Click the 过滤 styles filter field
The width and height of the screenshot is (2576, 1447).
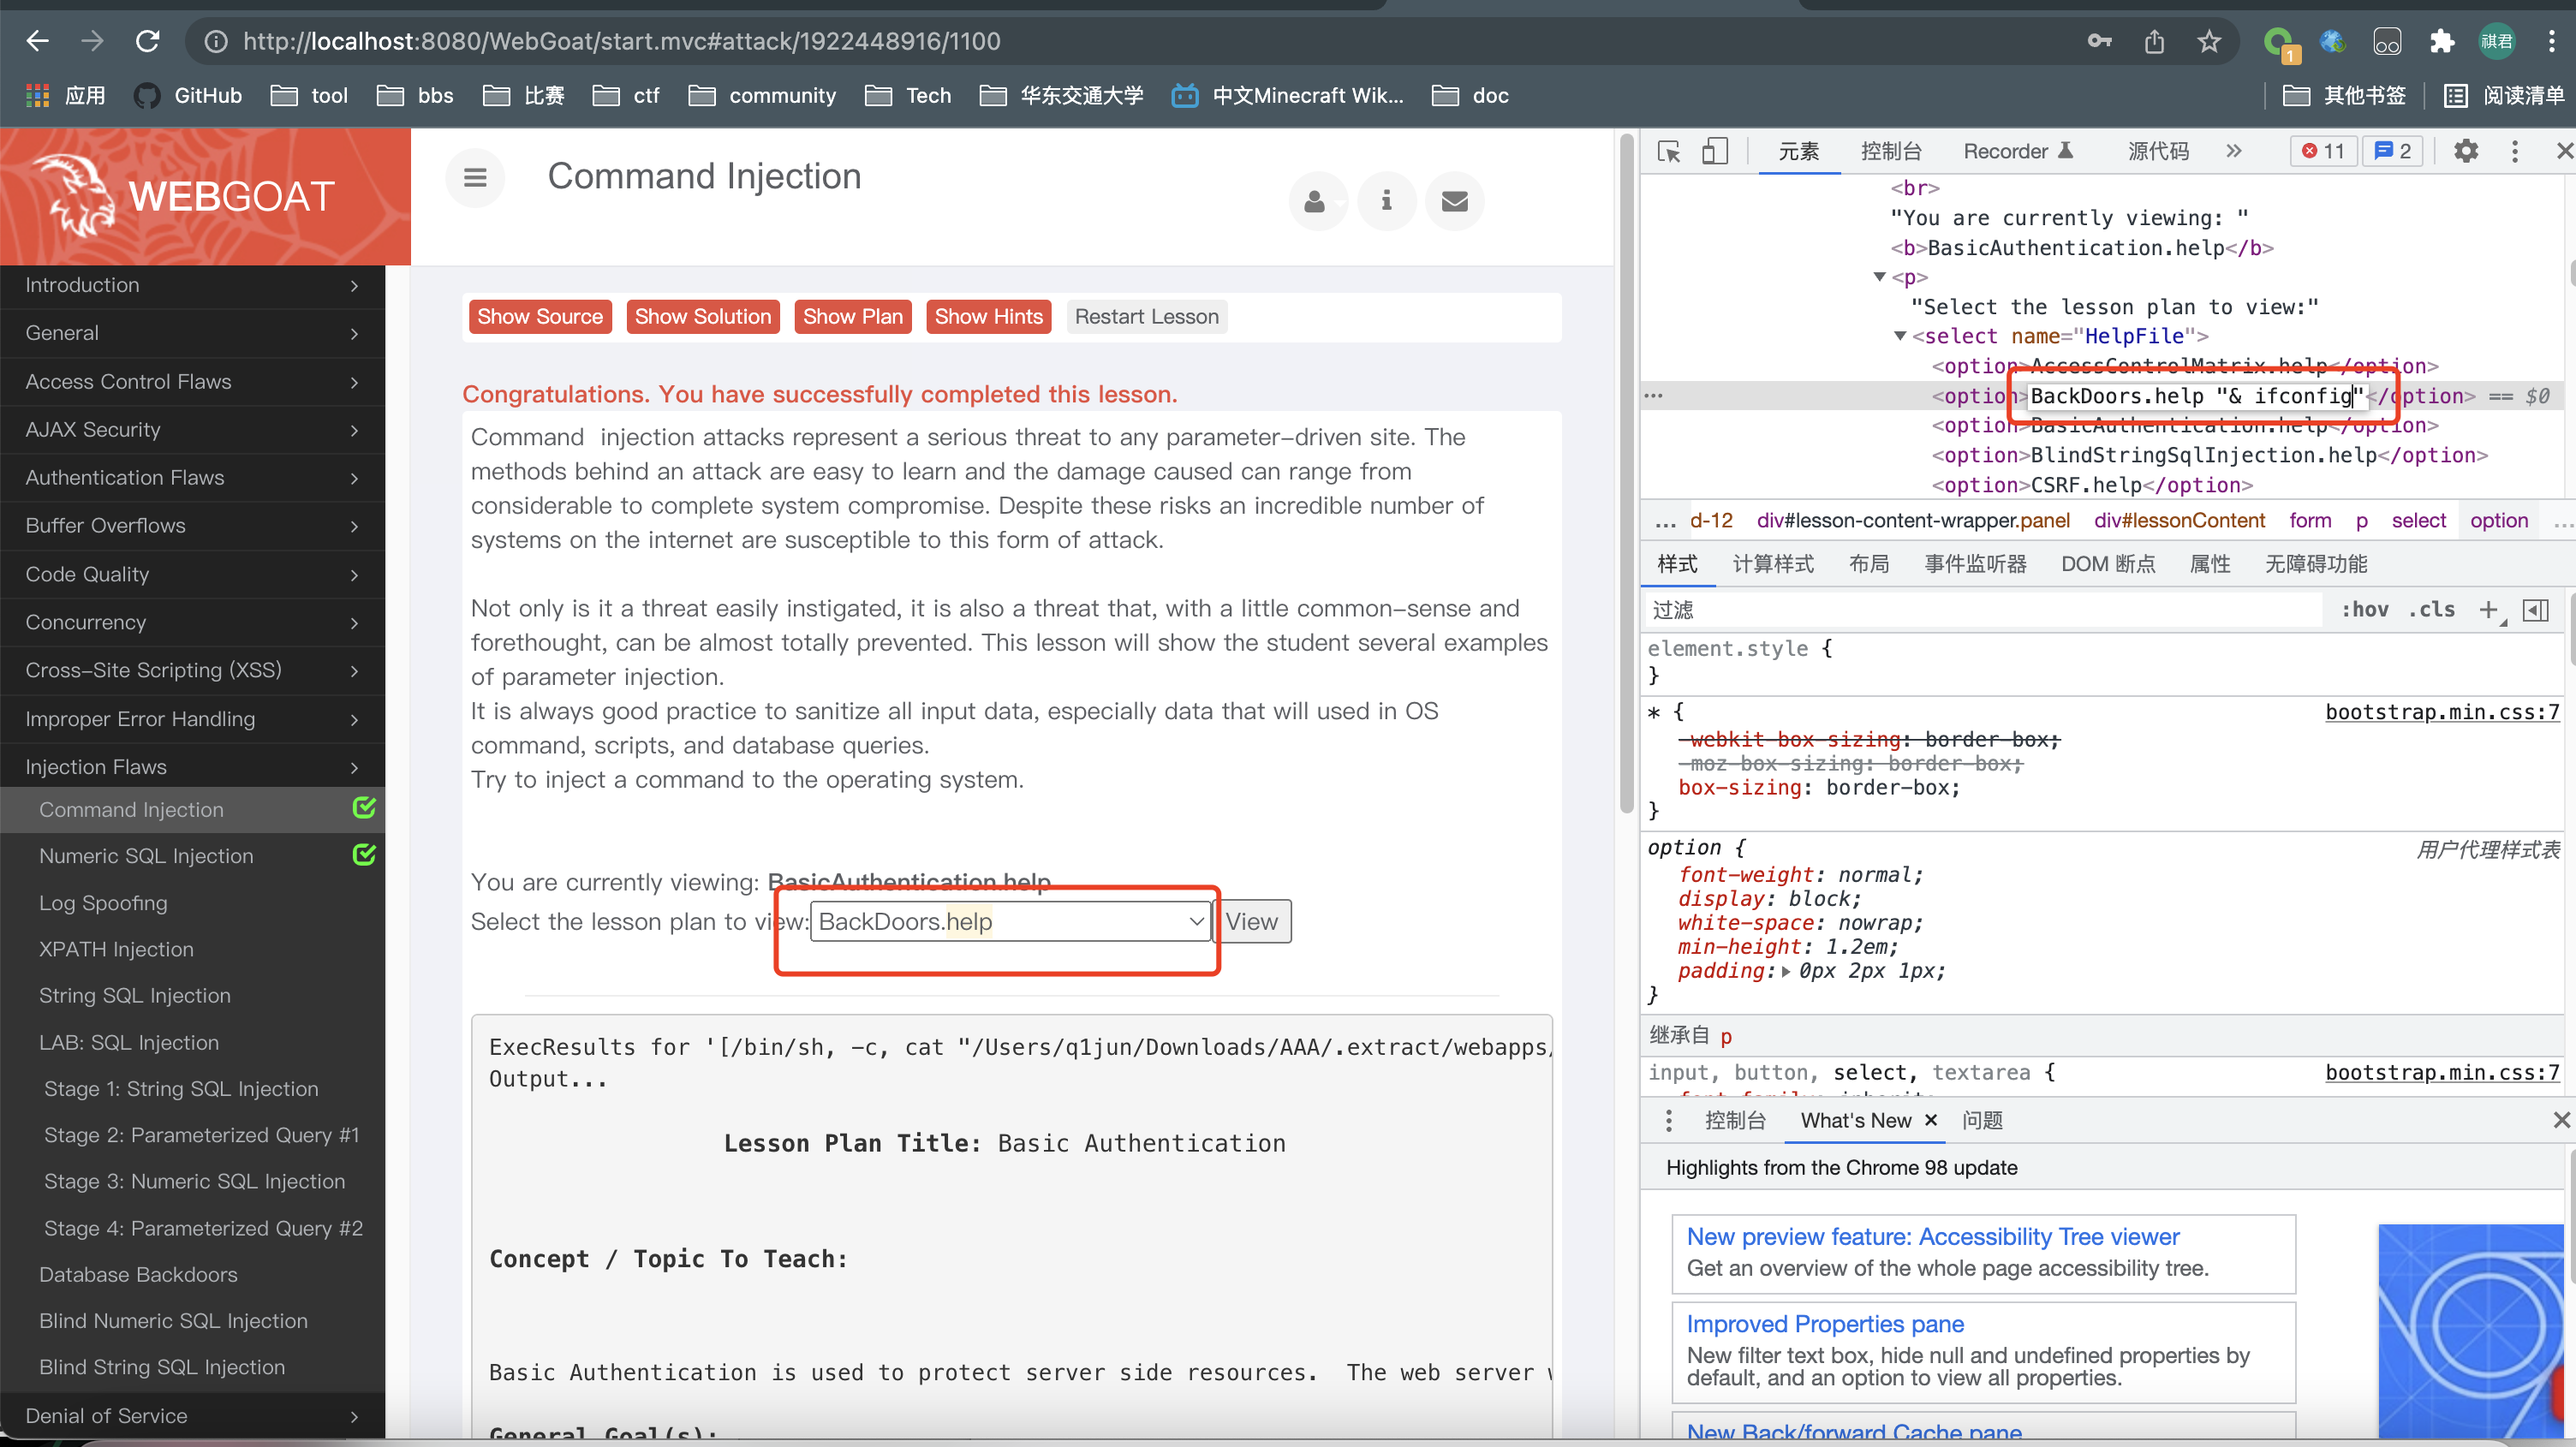(x=1985, y=610)
